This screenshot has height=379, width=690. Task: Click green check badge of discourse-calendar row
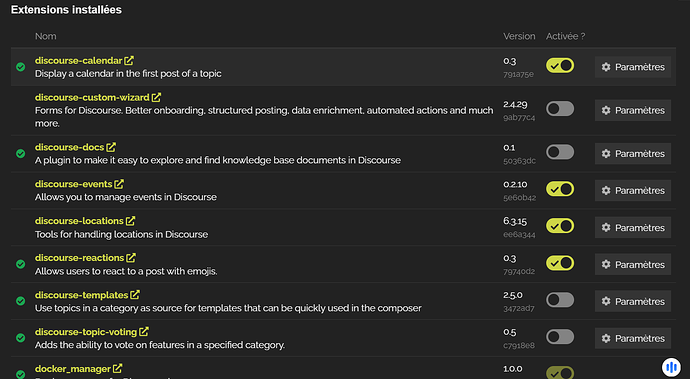(20, 67)
